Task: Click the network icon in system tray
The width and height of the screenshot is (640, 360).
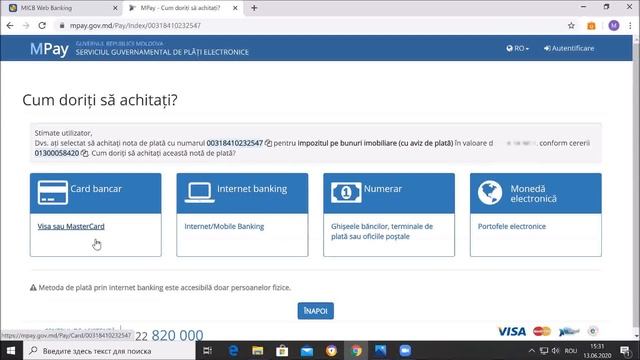Action: coord(544,351)
